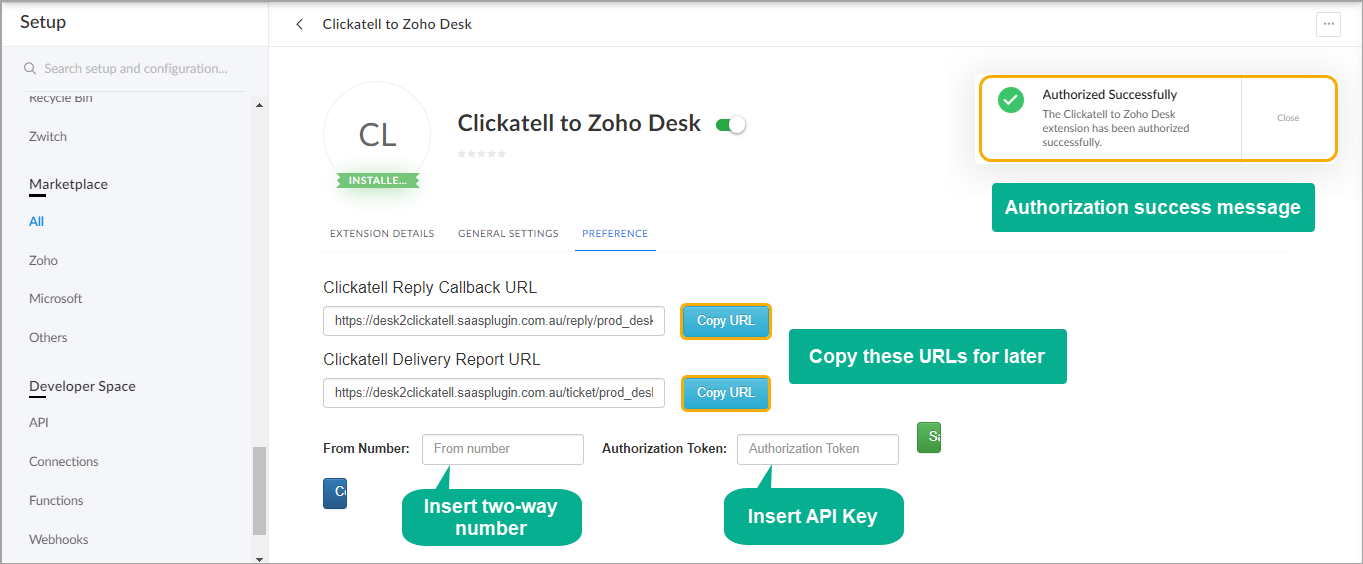Screen dimensions: 1363x564
Task: Open the Extension Details tab
Action: coord(382,234)
